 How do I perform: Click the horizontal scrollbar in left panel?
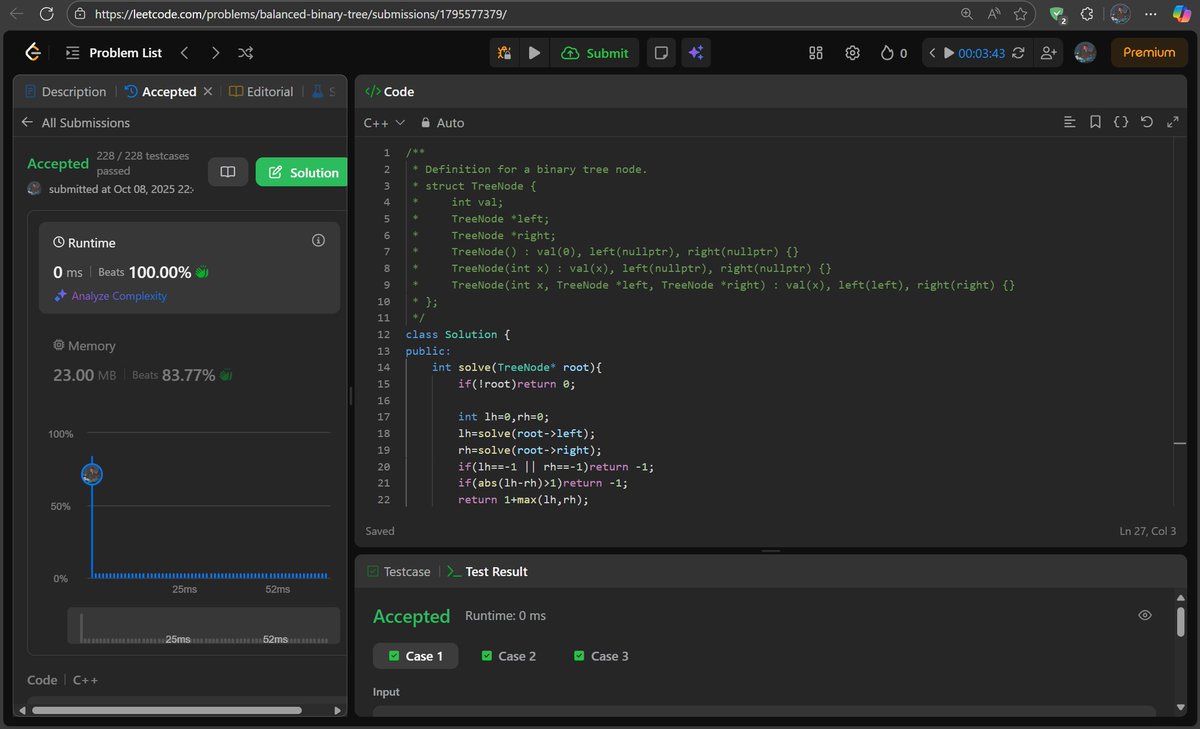click(x=166, y=711)
